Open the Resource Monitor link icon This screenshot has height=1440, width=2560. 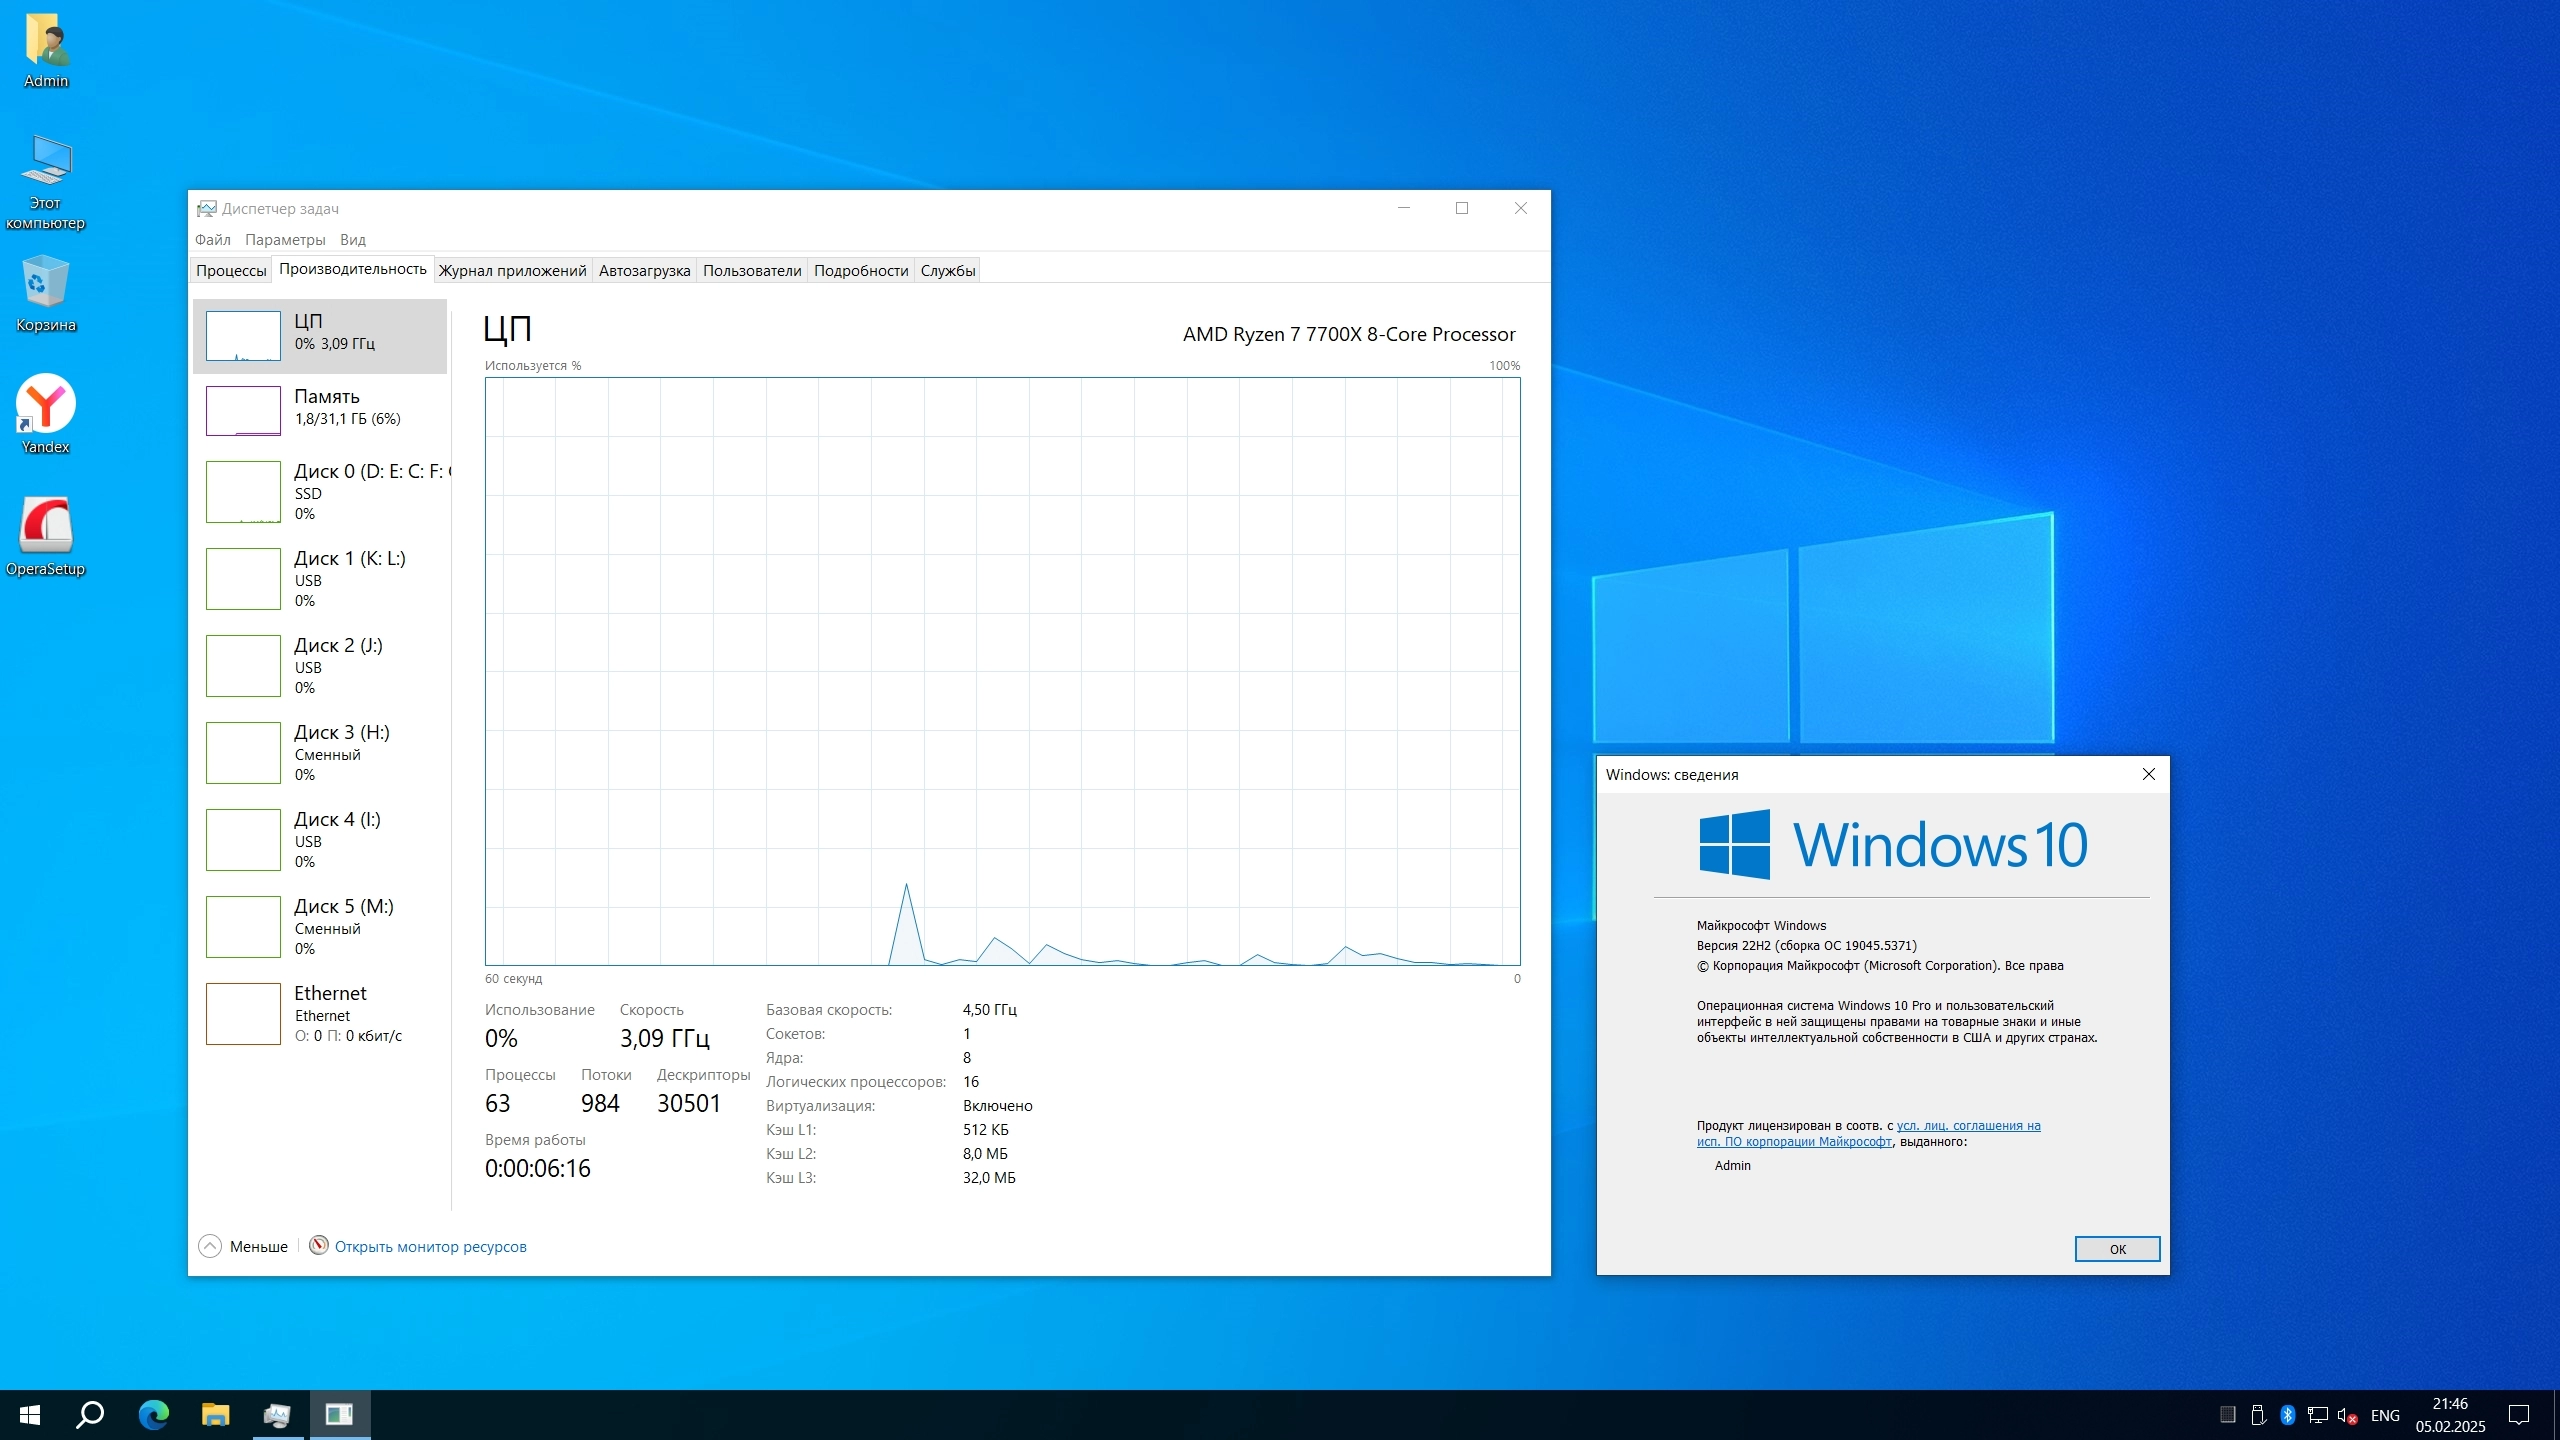319,1245
